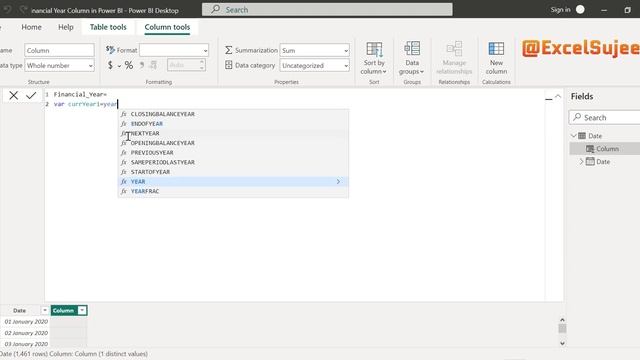Choose PREVIOUSYEAR from the suggestions

click(x=233, y=153)
